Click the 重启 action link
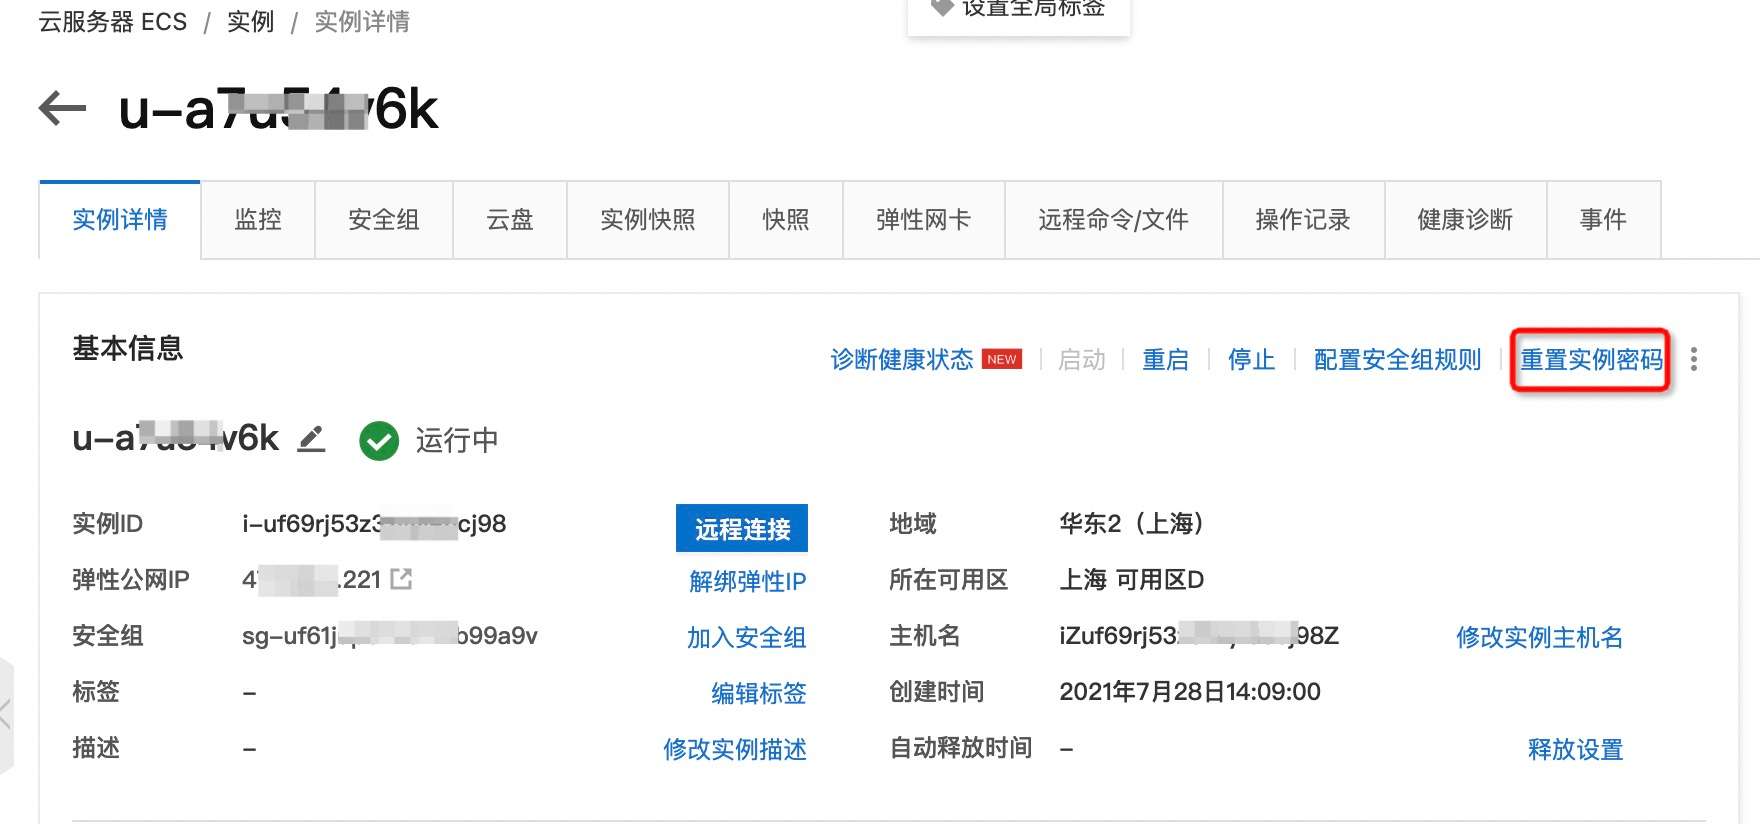The height and width of the screenshot is (824, 1760). point(1165,360)
